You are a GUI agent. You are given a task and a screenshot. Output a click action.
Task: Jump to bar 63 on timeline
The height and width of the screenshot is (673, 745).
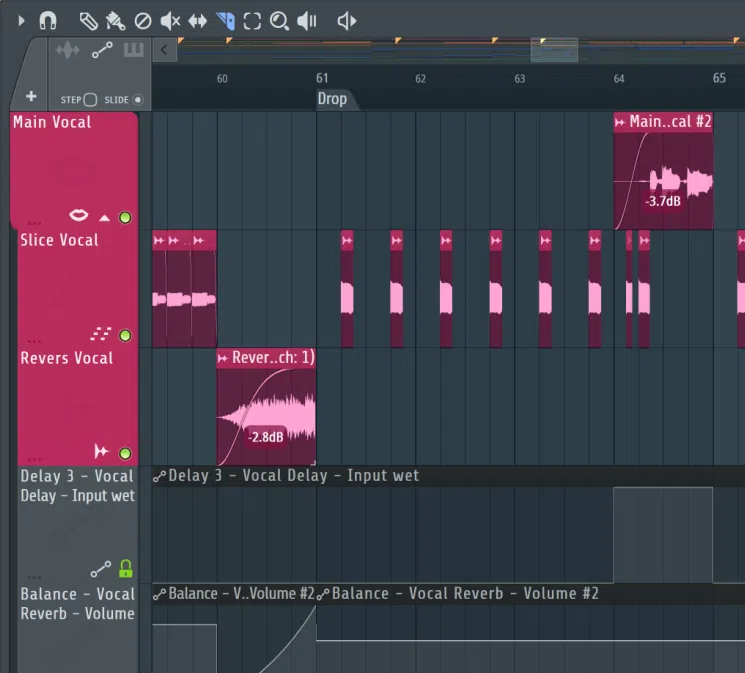click(520, 79)
